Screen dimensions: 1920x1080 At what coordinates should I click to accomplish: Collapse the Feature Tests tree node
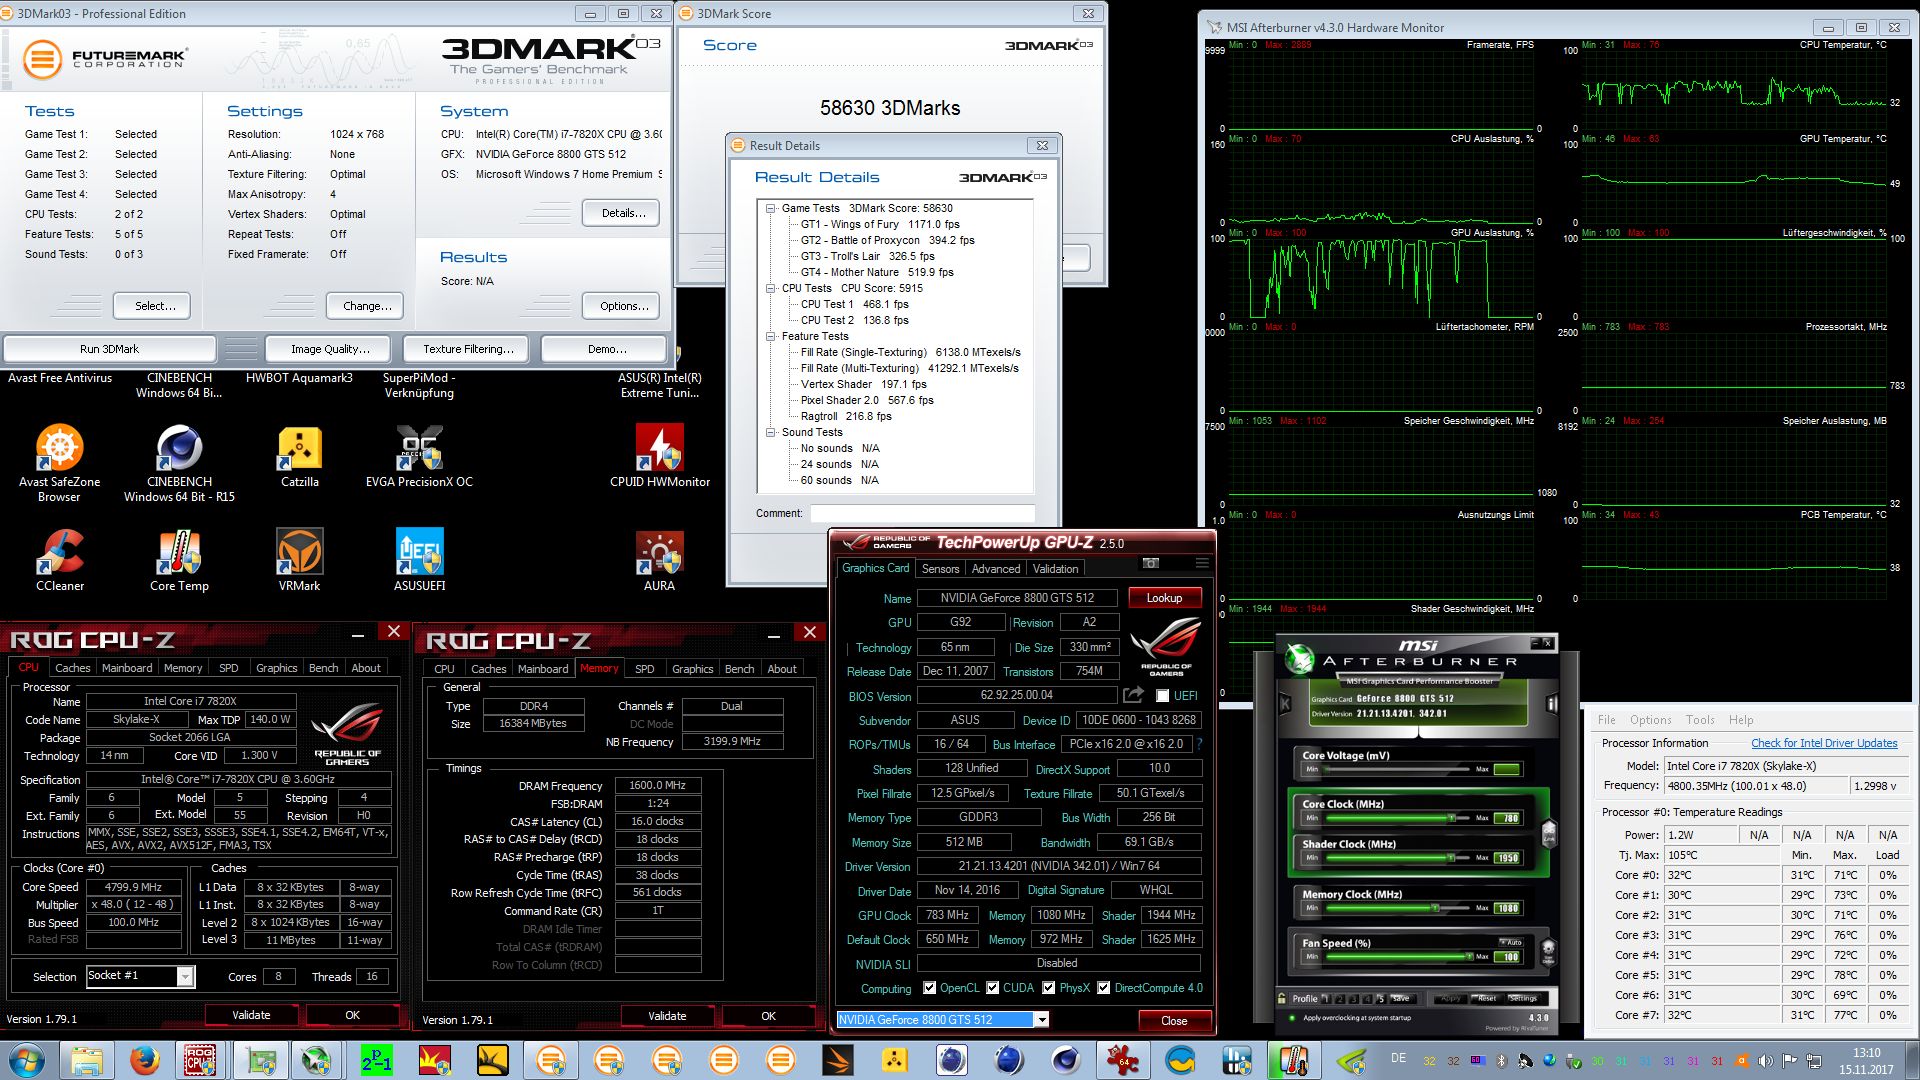[771, 337]
